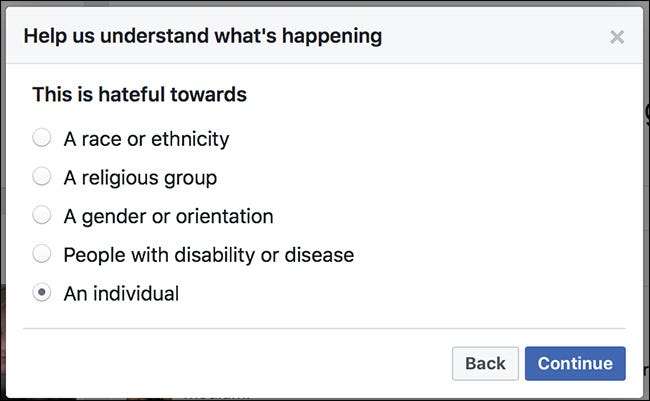This screenshot has width=650, height=401.
Task: Select the "A race or ethnicity" radio button
Action: (42, 139)
